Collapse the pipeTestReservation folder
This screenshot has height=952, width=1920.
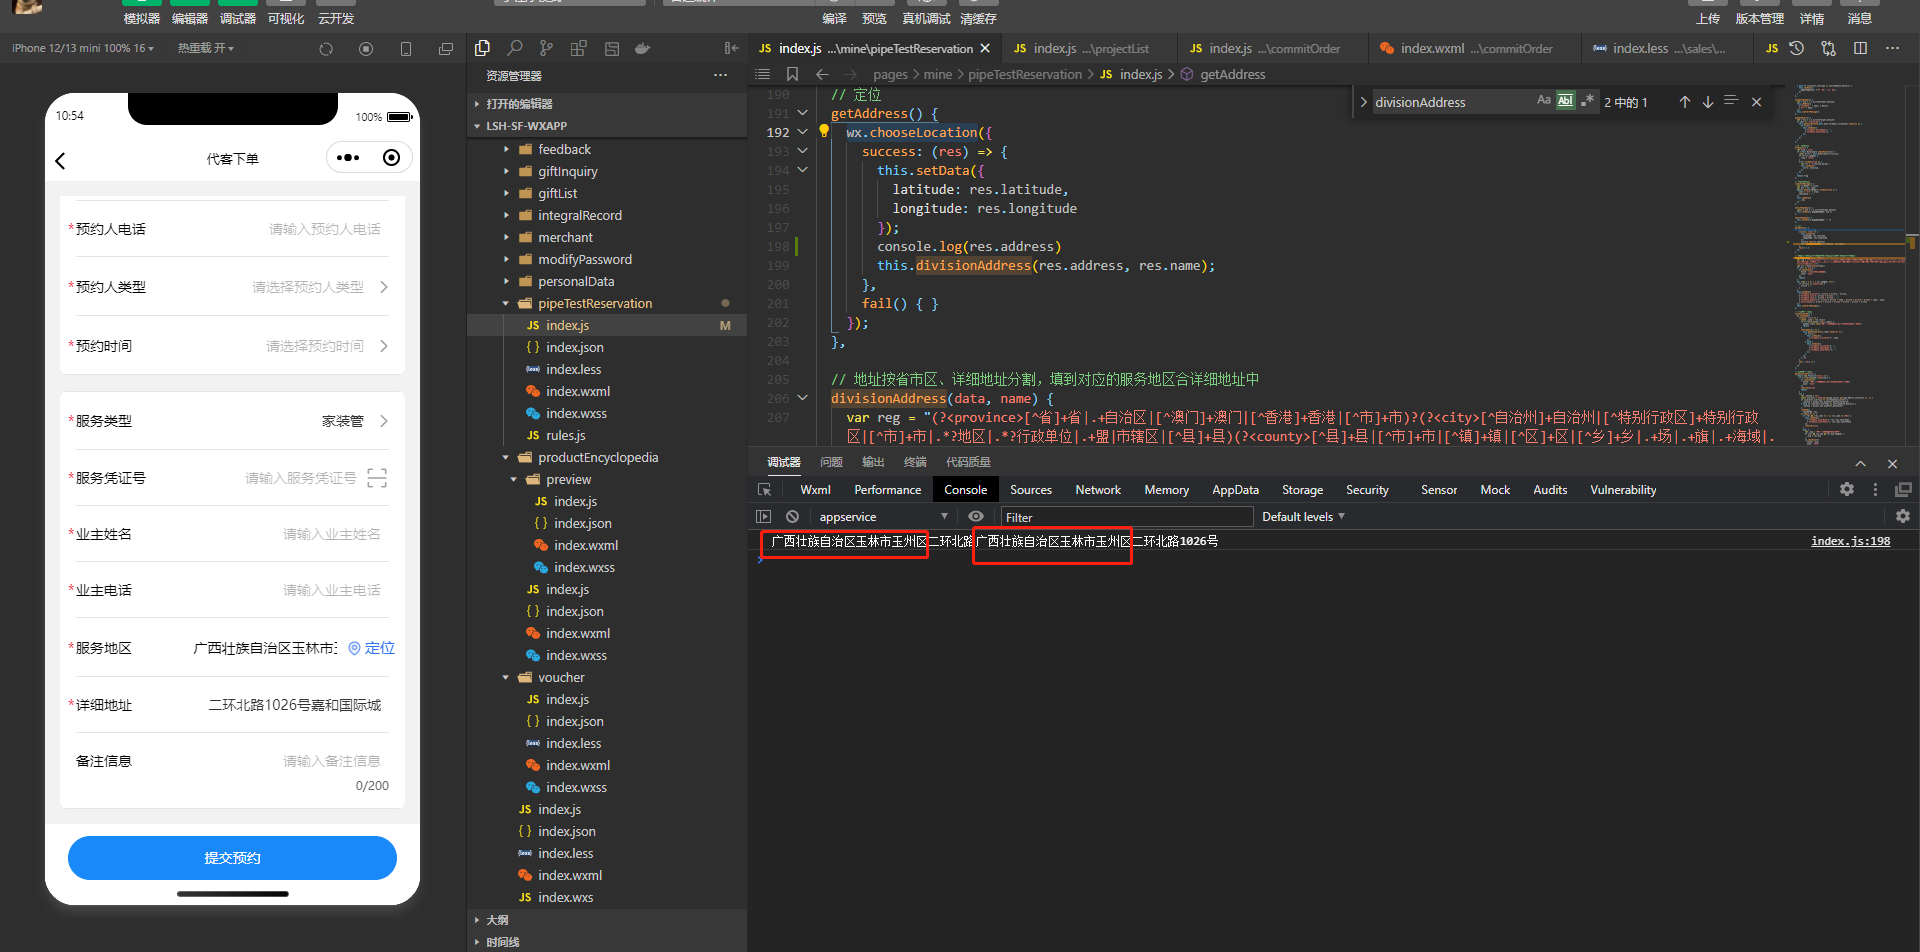[x=595, y=303]
